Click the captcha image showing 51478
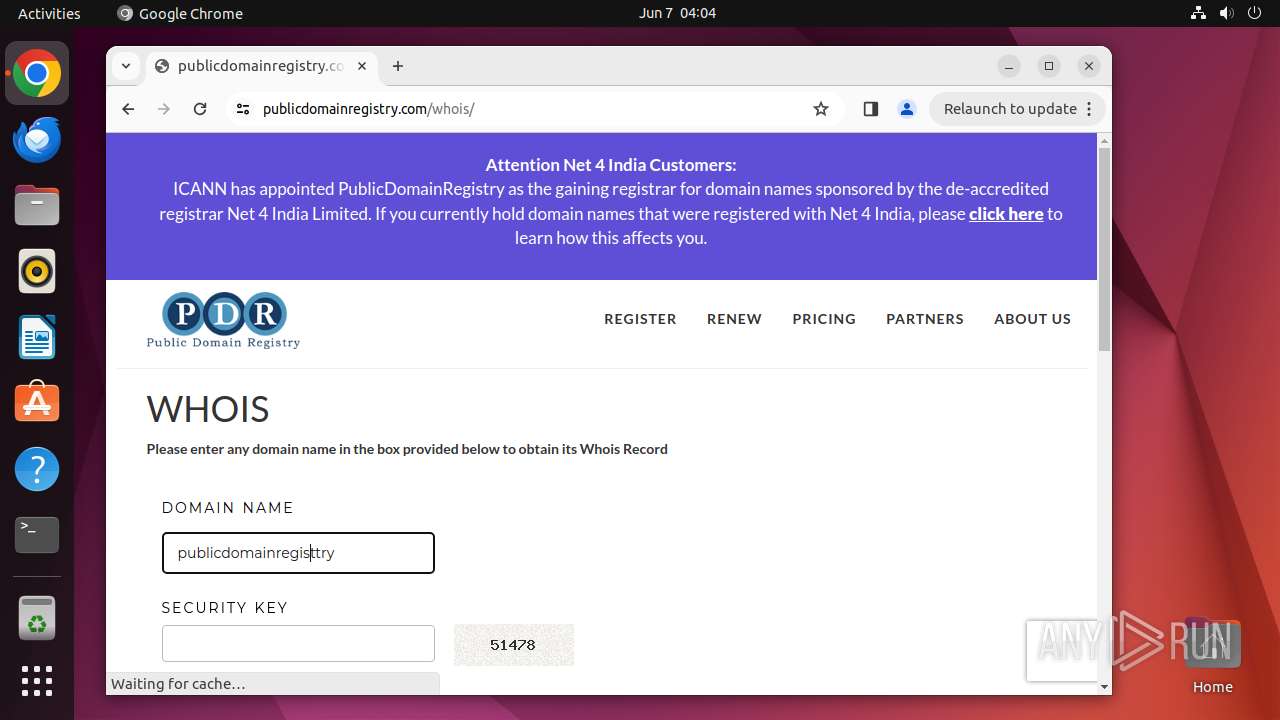1280x720 pixels. pos(514,645)
